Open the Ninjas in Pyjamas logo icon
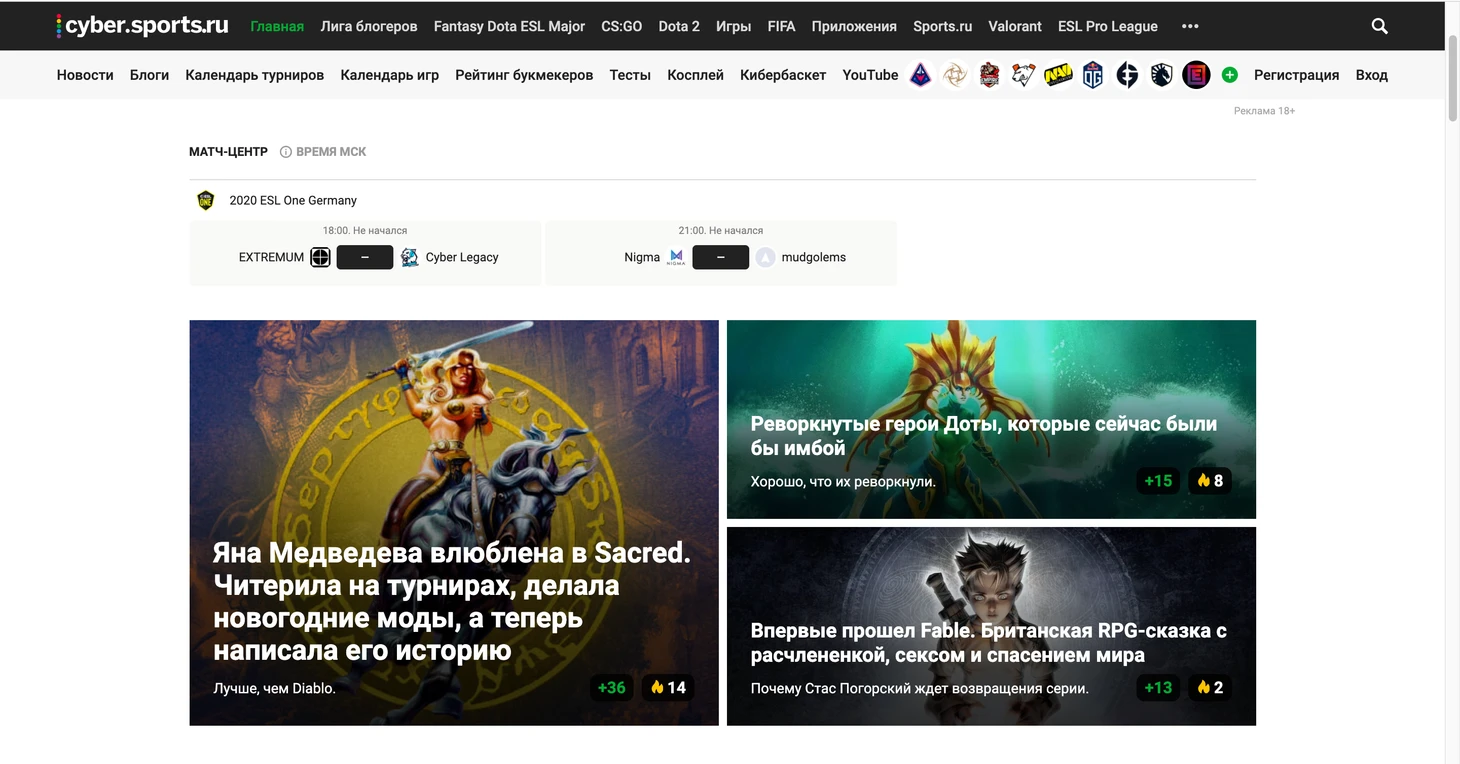The width and height of the screenshot is (1460, 764). click(955, 75)
